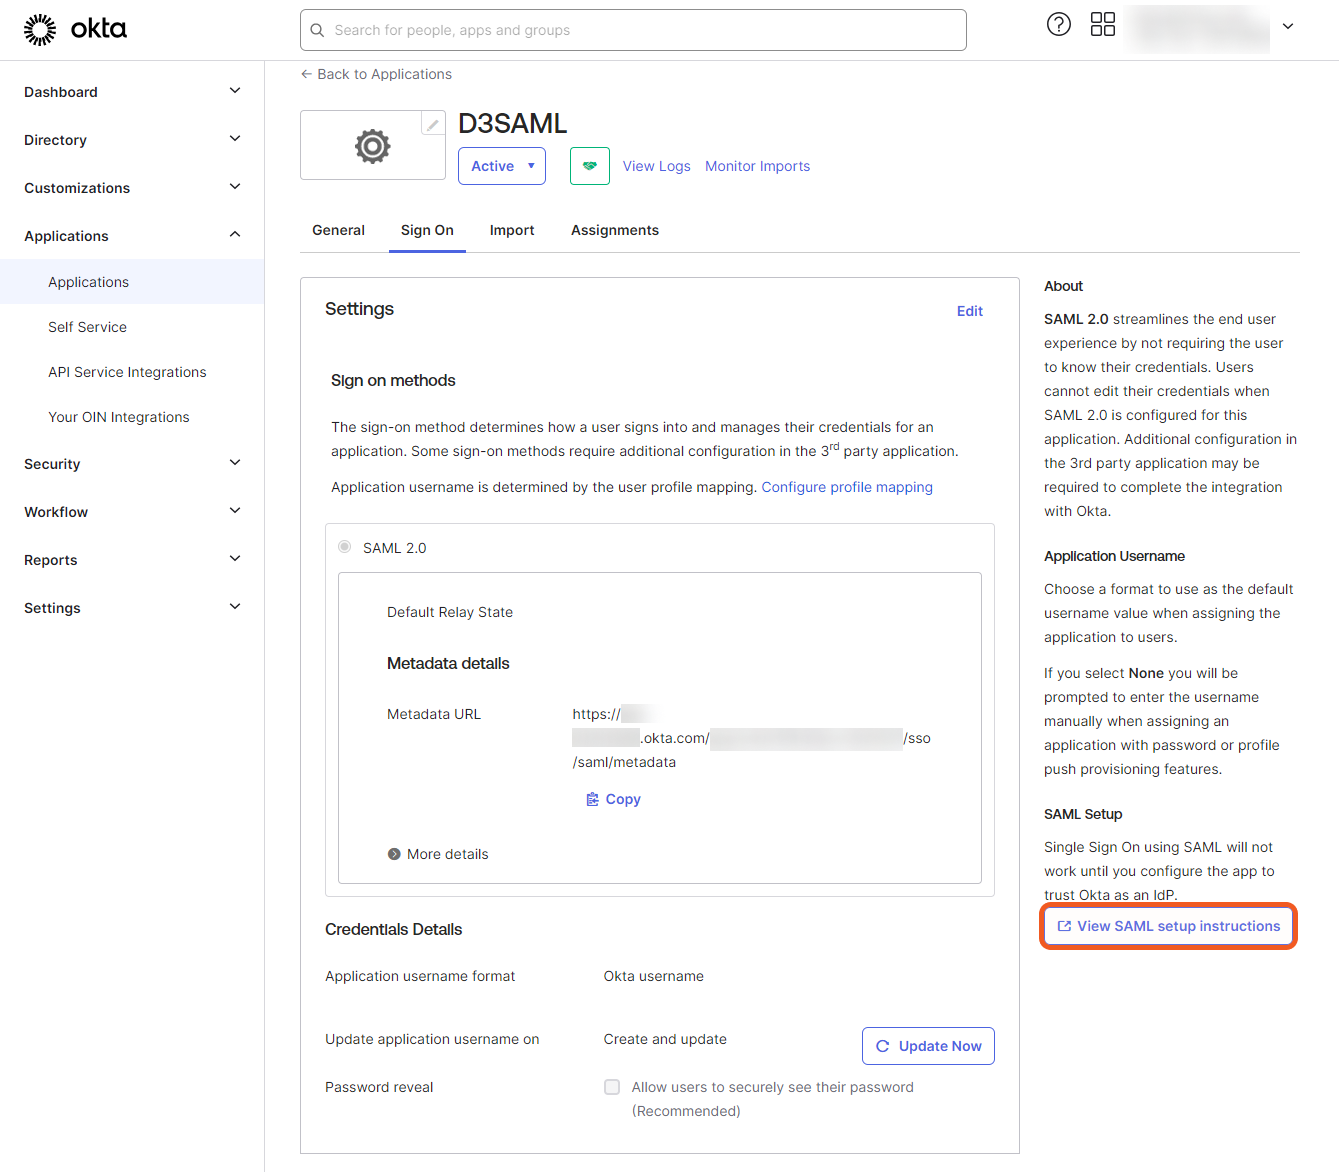
Task: Open View SAML setup instructions link
Action: [x=1168, y=926]
